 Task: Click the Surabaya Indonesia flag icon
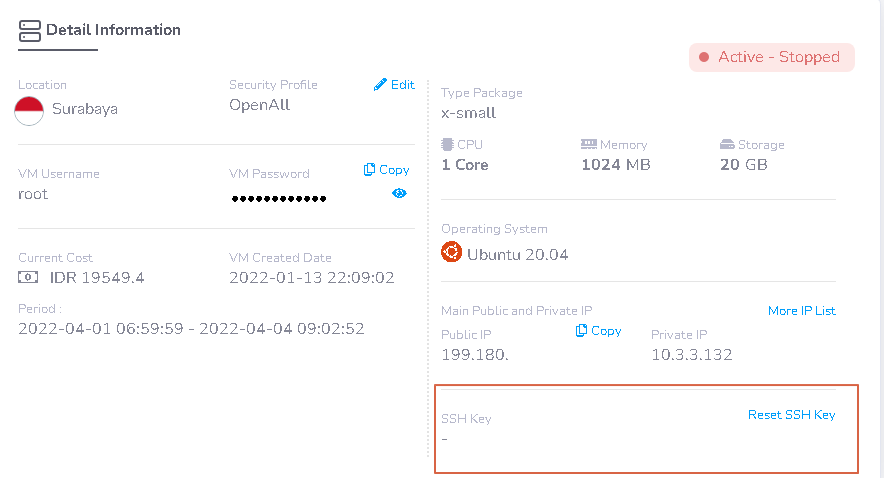click(x=29, y=110)
